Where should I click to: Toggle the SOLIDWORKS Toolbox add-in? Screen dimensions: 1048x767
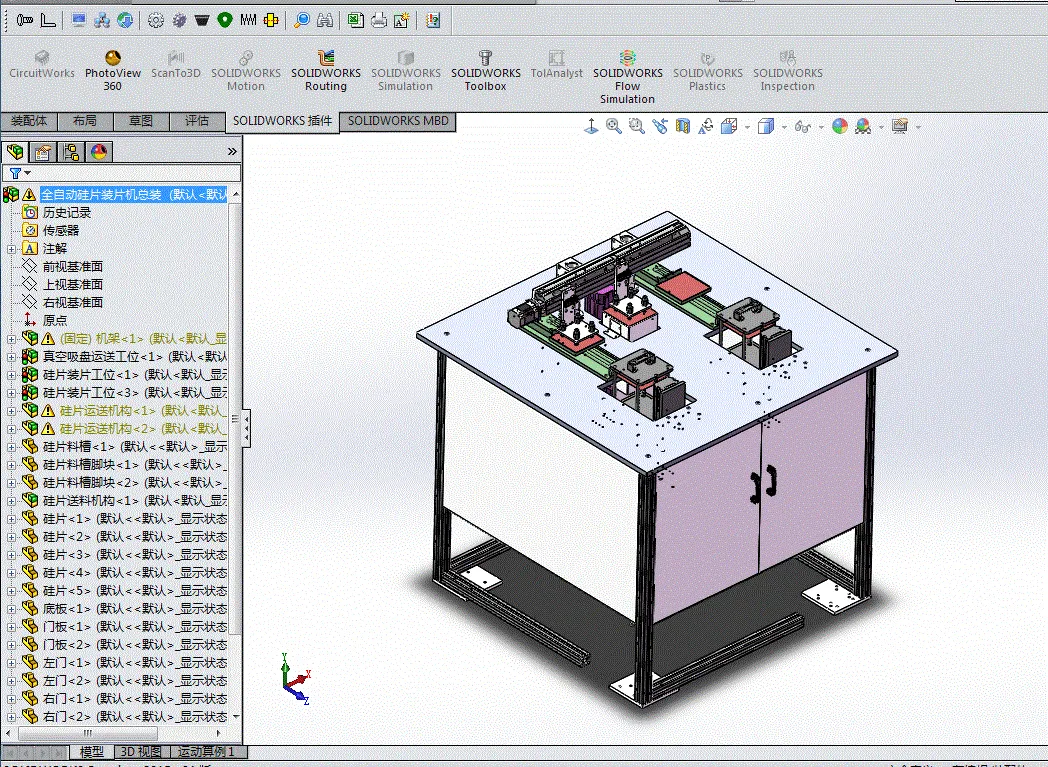(x=485, y=70)
